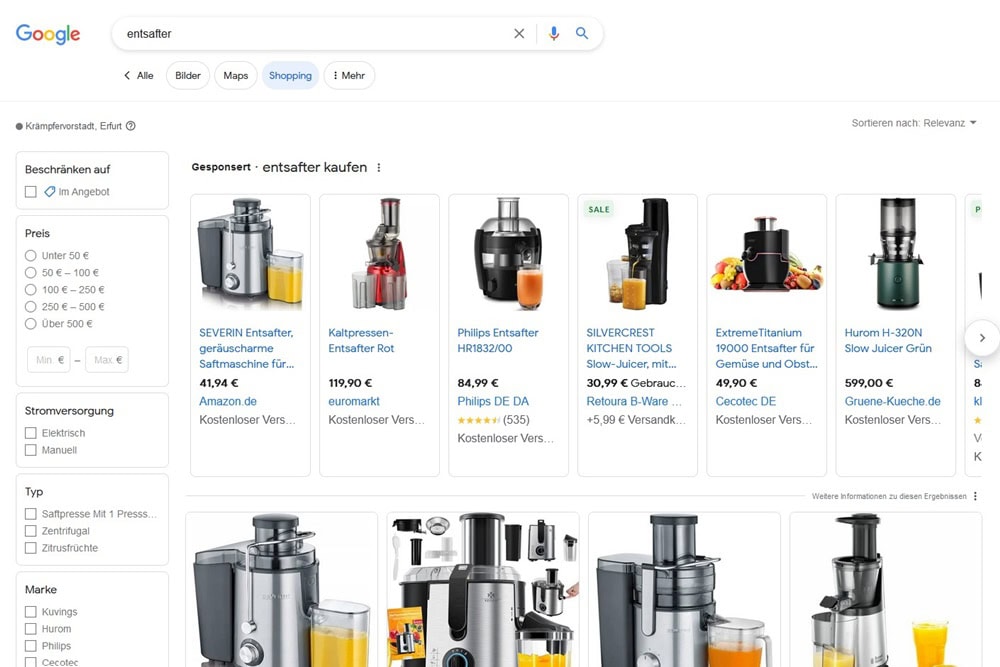The image size is (1000, 667).
Task: Click the Min. € price input
Action: tap(48, 360)
